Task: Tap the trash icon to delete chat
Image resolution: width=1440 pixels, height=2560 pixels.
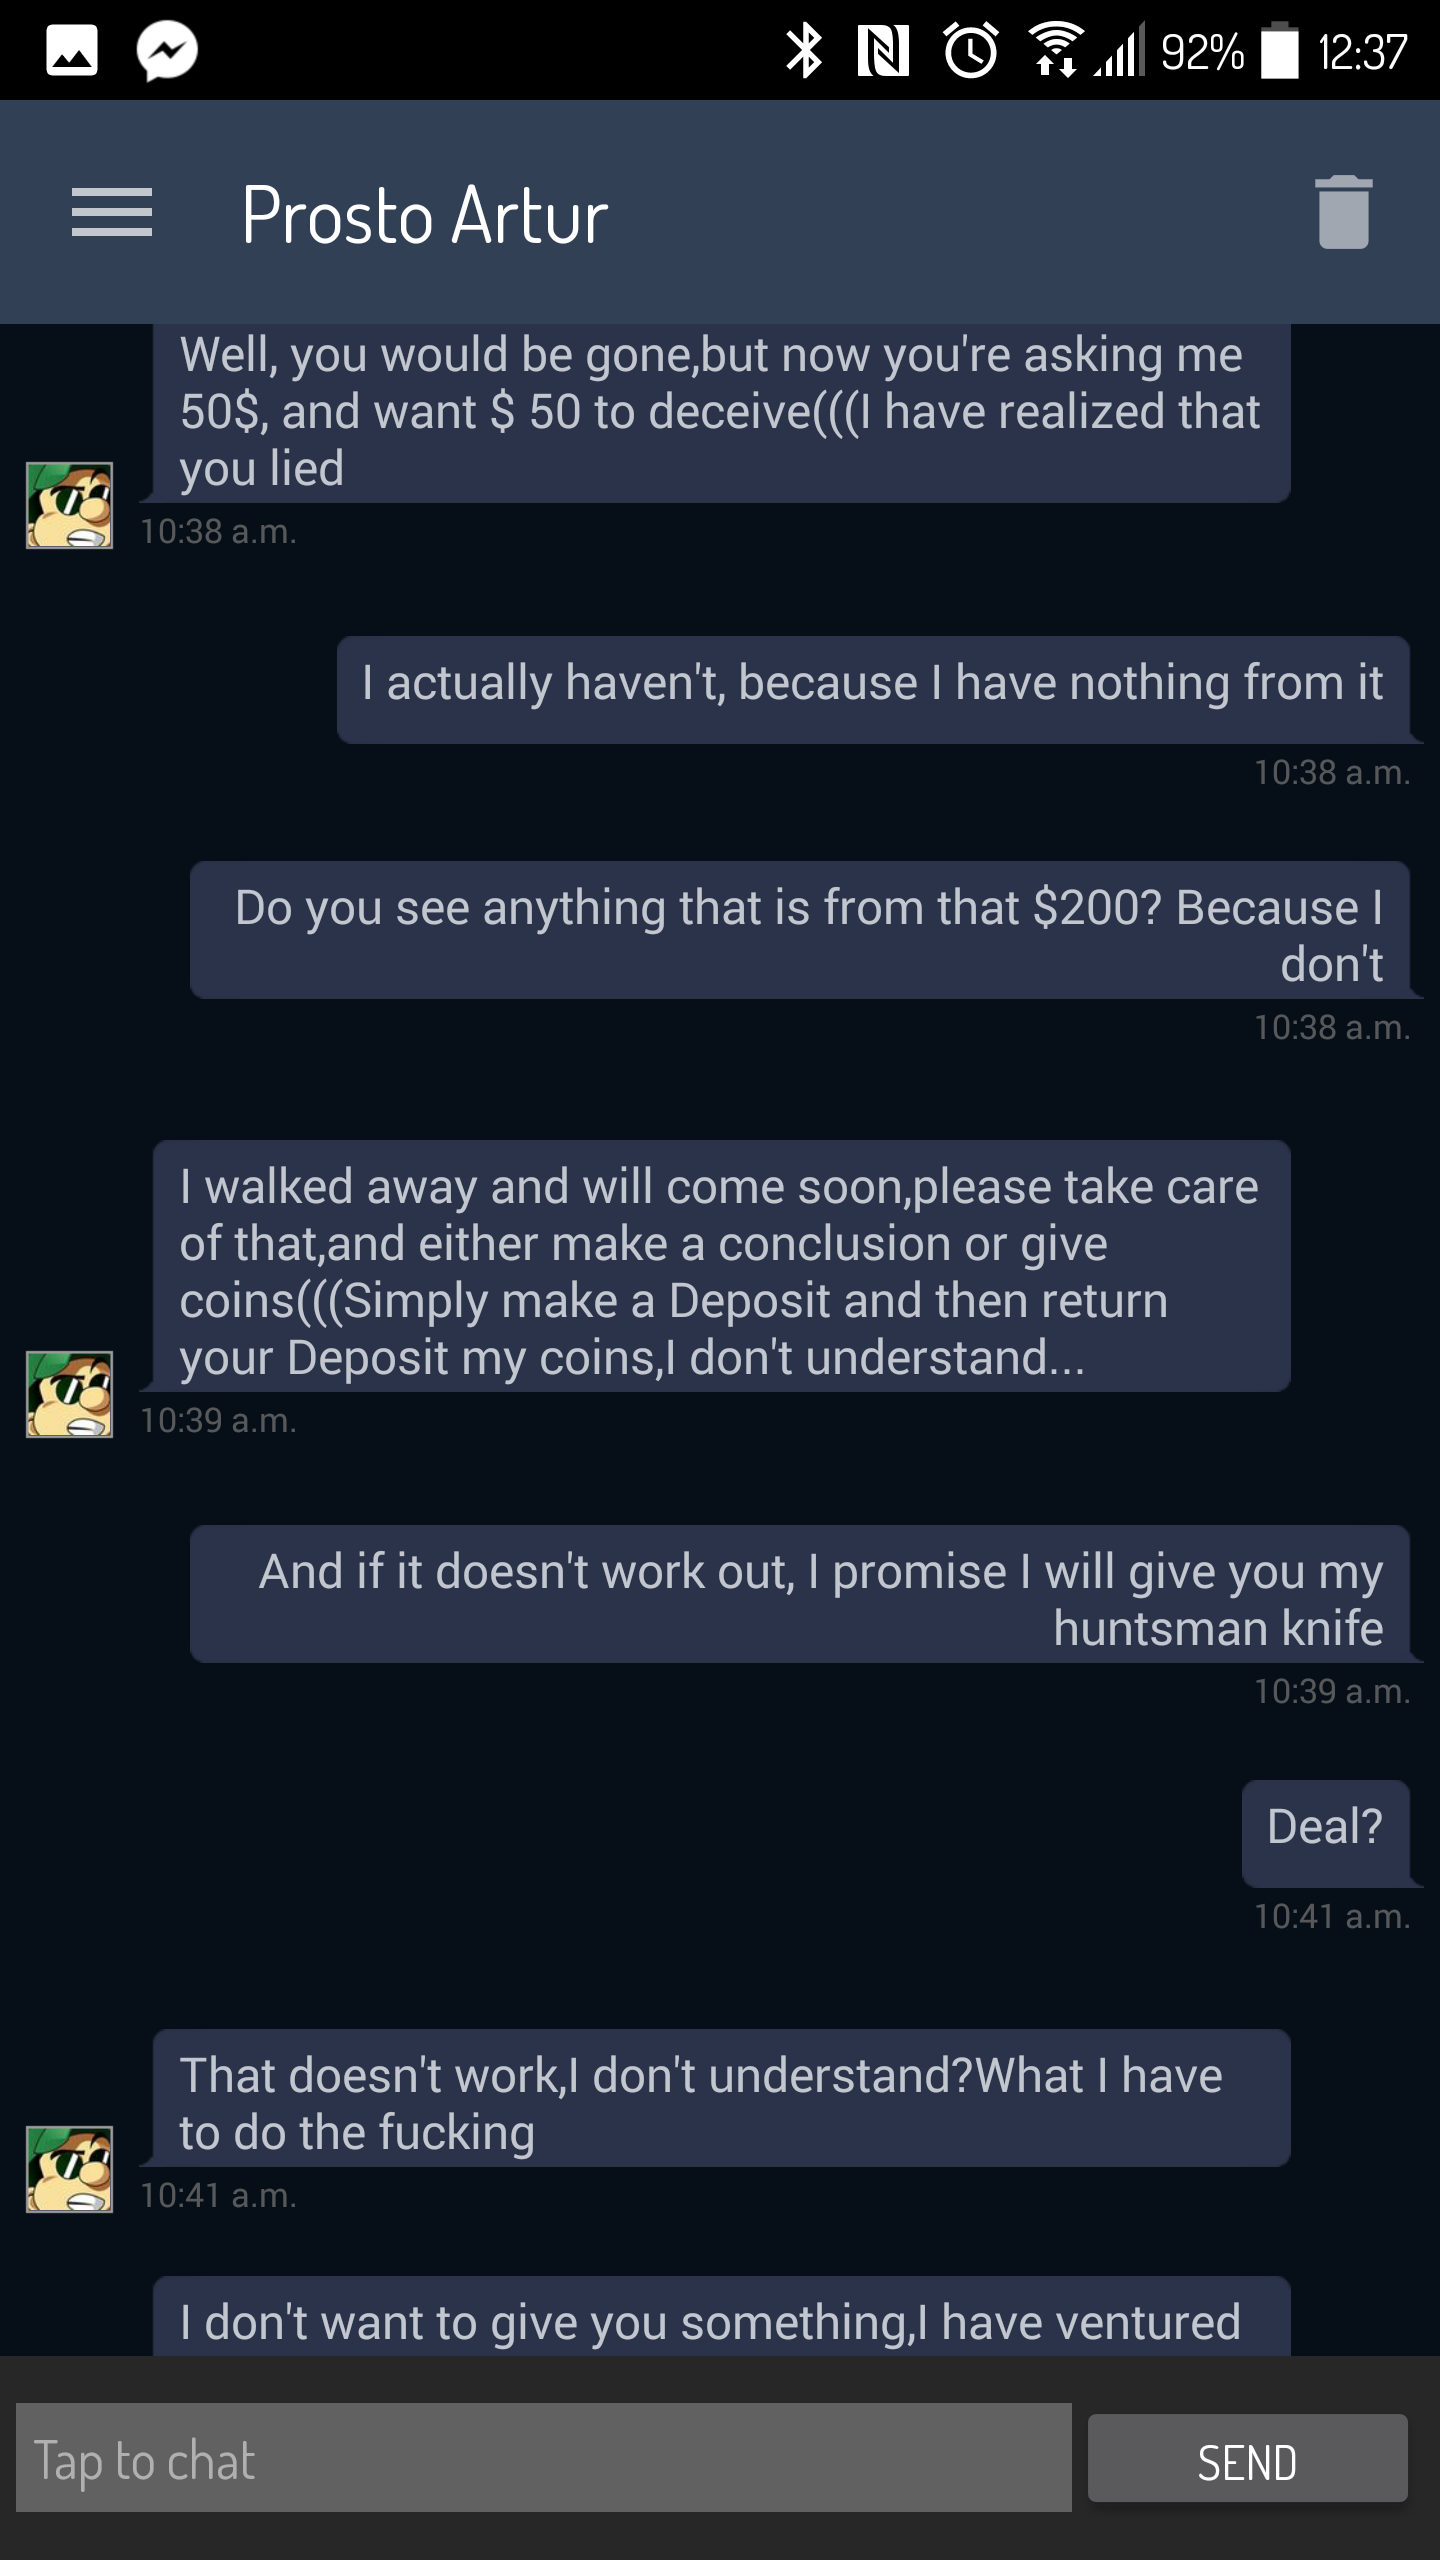Action: tap(1343, 212)
